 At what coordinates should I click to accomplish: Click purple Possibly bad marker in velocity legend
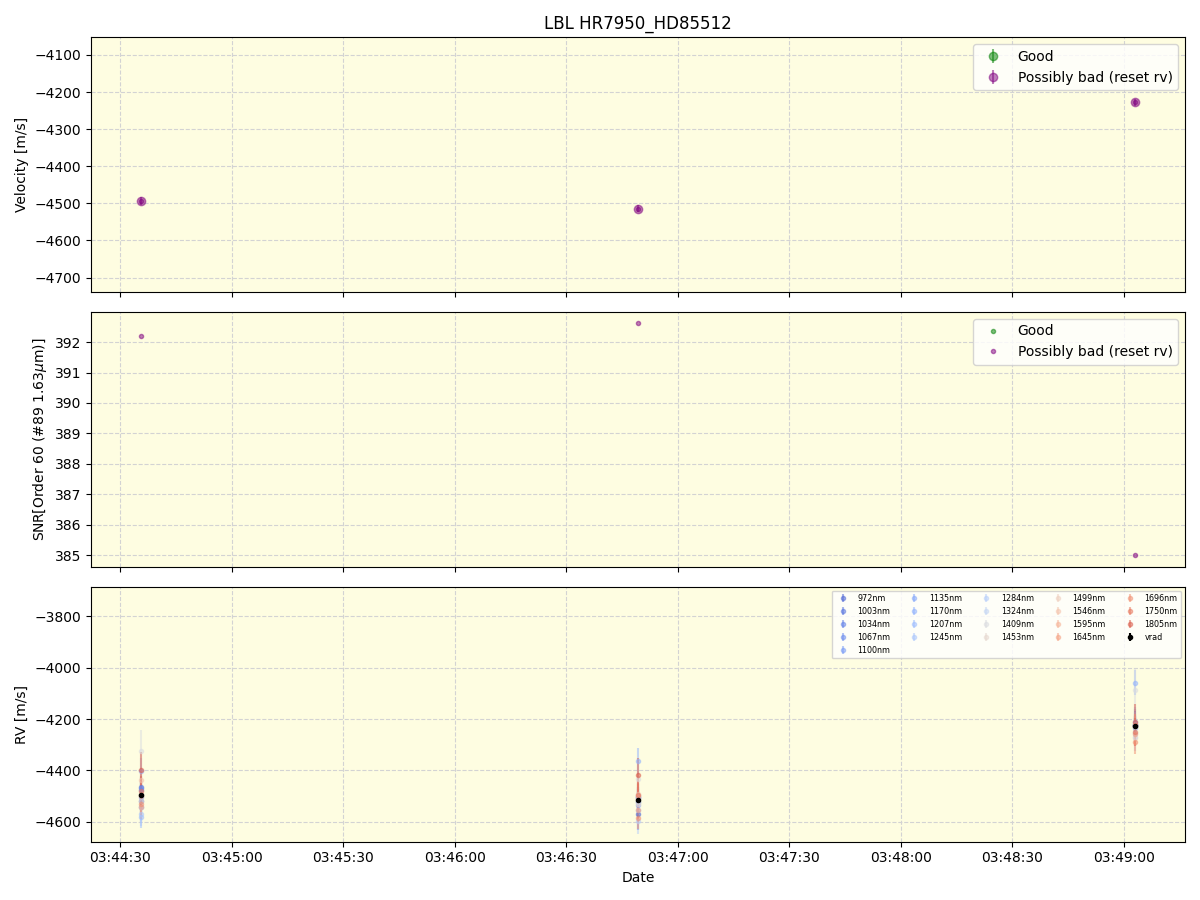(993, 77)
